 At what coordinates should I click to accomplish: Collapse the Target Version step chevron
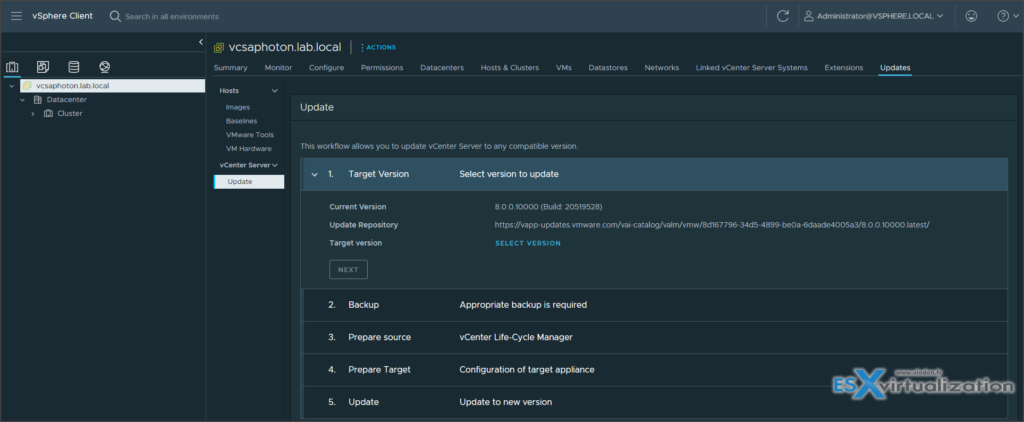coord(314,174)
